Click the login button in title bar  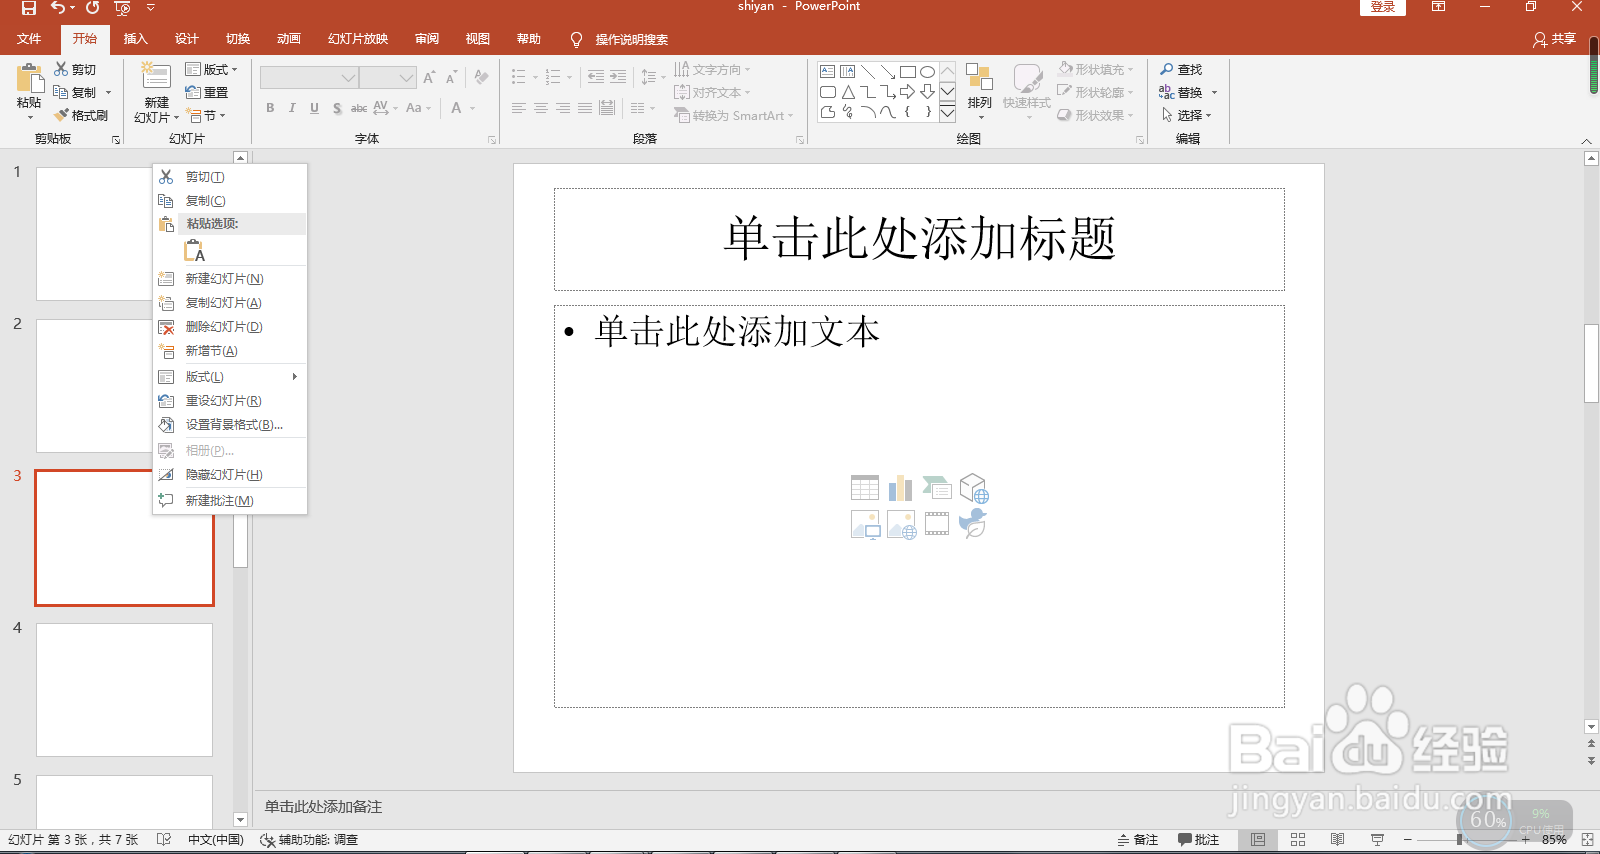(1383, 7)
